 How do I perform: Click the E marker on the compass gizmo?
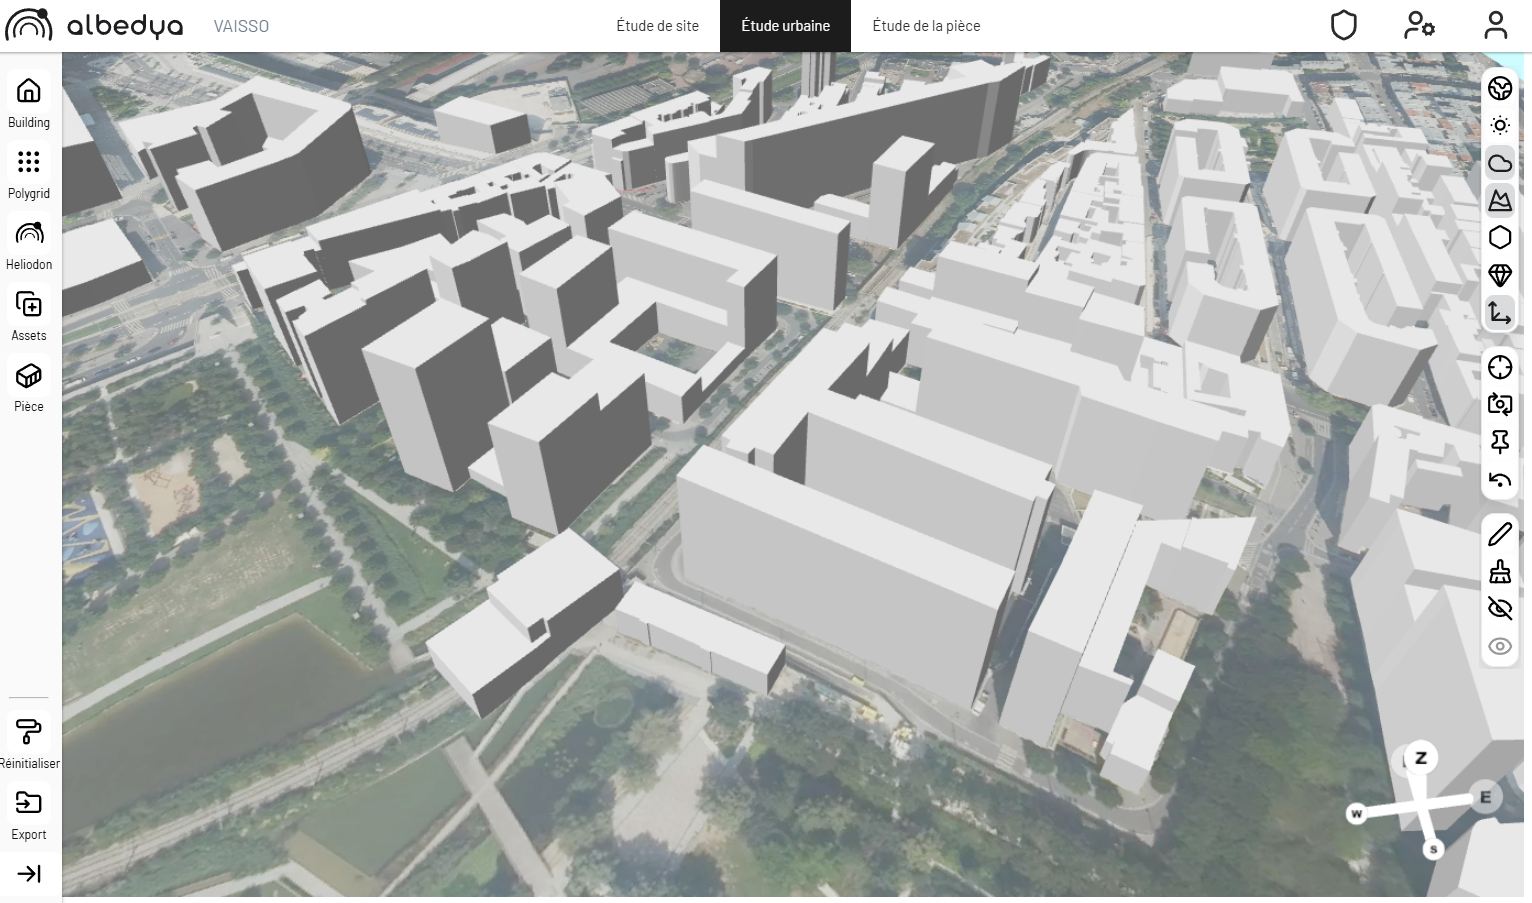click(1485, 797)
